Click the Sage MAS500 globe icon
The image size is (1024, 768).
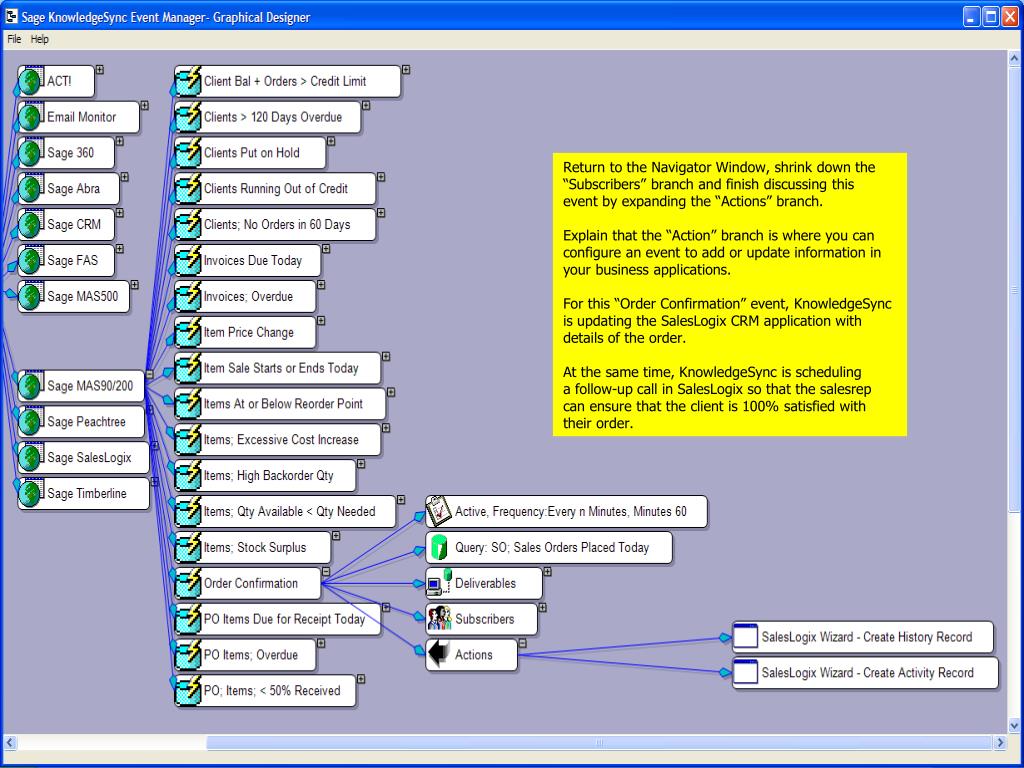pyautogui.click(x=31, y=296)
